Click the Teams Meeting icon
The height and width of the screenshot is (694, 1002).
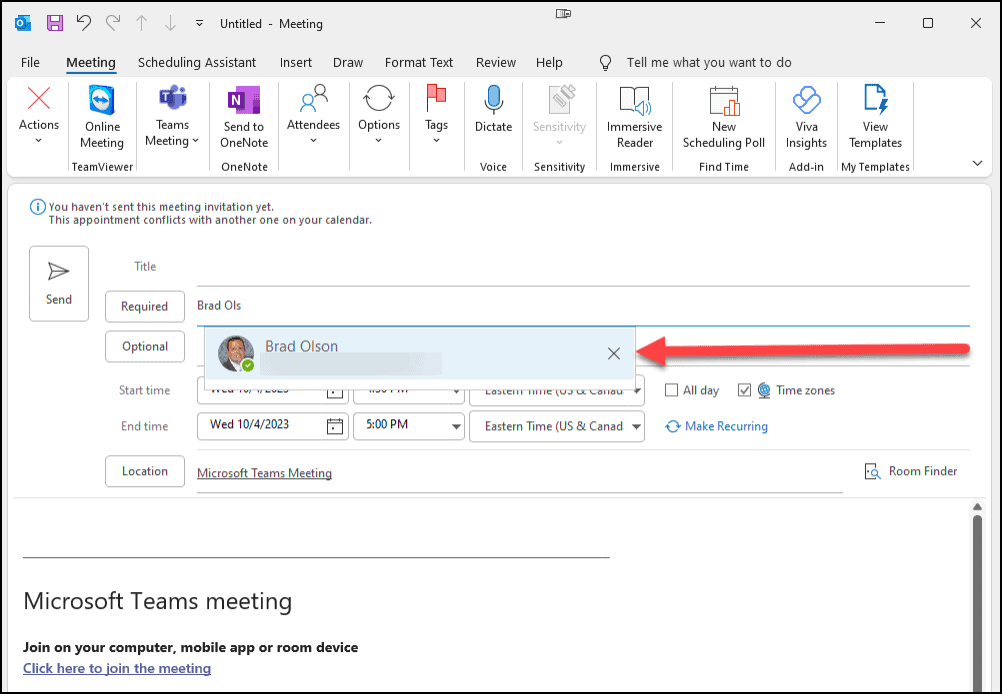click(x=173, y=99)
